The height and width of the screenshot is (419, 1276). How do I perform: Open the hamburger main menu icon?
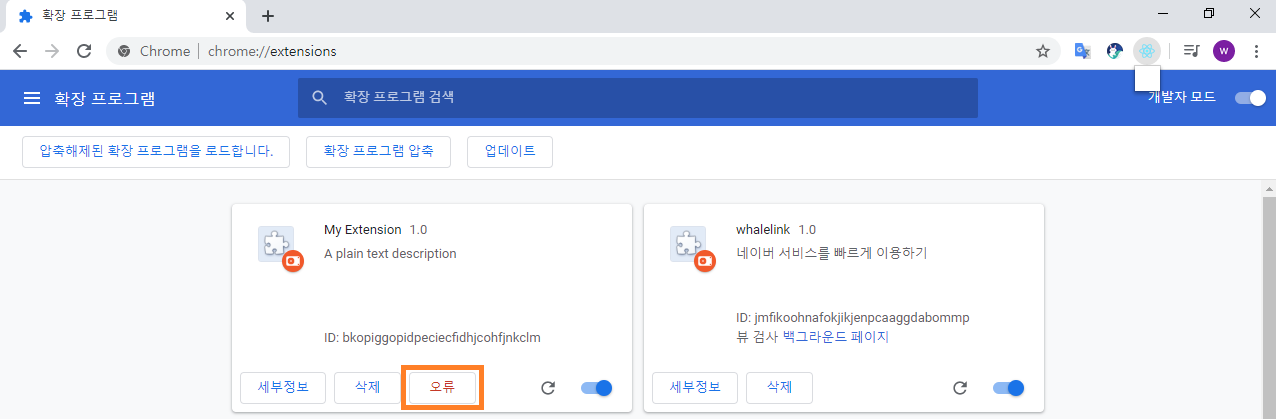32,98
